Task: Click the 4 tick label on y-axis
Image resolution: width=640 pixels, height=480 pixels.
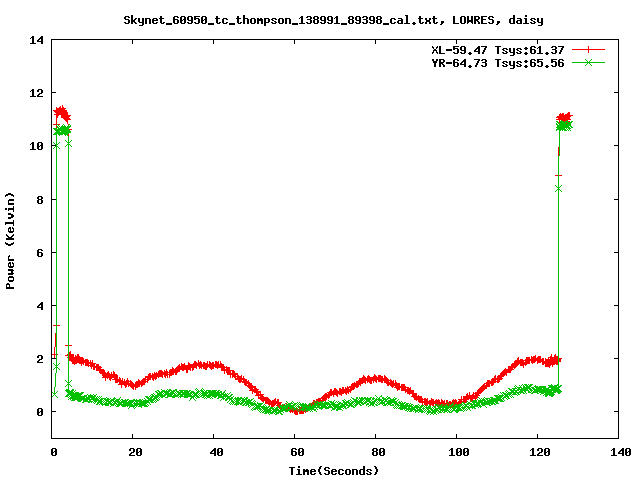Action: 38,305
